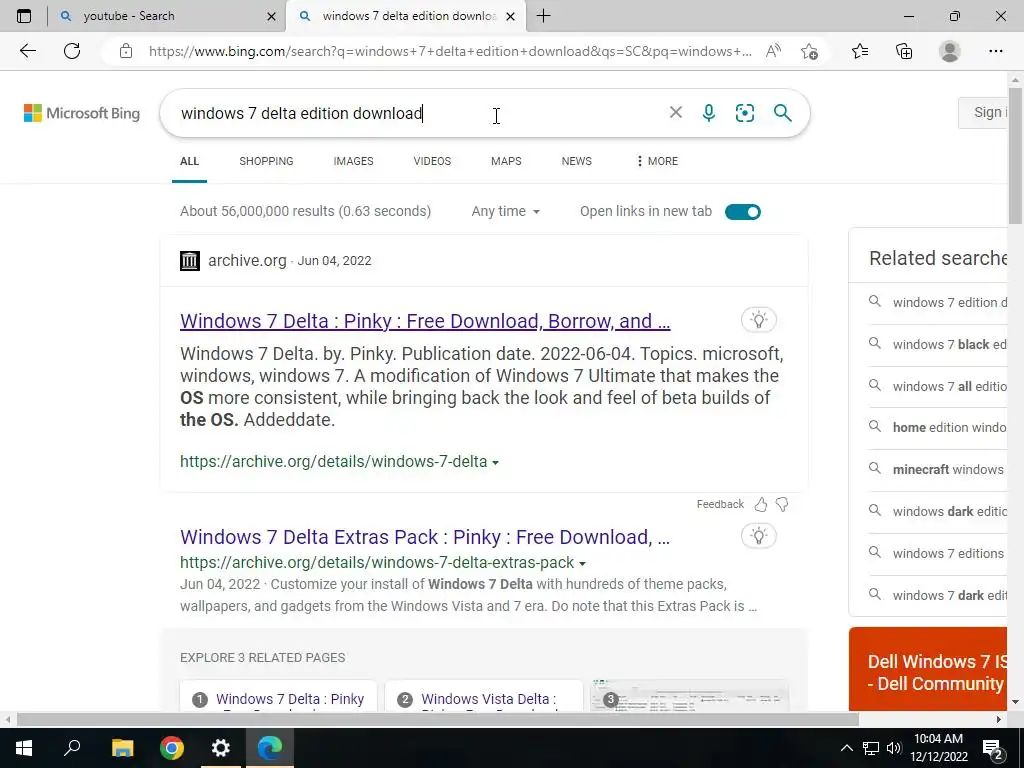Start voice search with microphone icon
This screenshot has width=1024, height=768.
(x=709, y=113)
